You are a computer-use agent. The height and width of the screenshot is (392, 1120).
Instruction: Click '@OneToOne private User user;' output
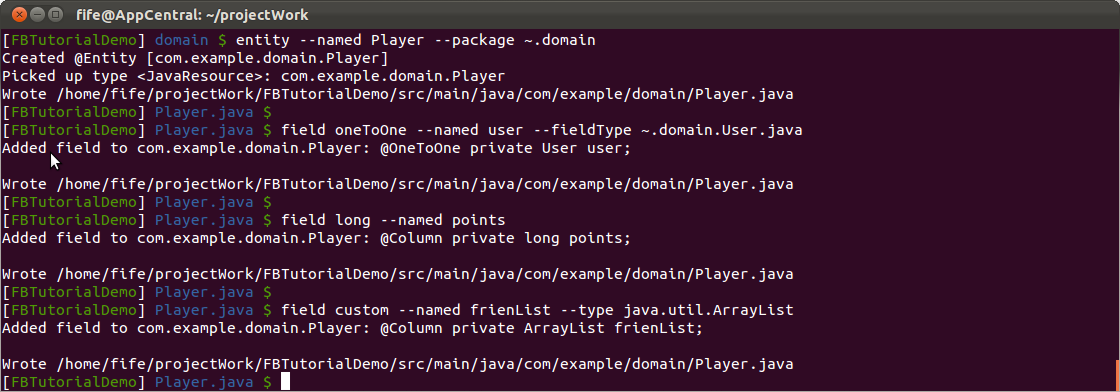tap(506, 149)
